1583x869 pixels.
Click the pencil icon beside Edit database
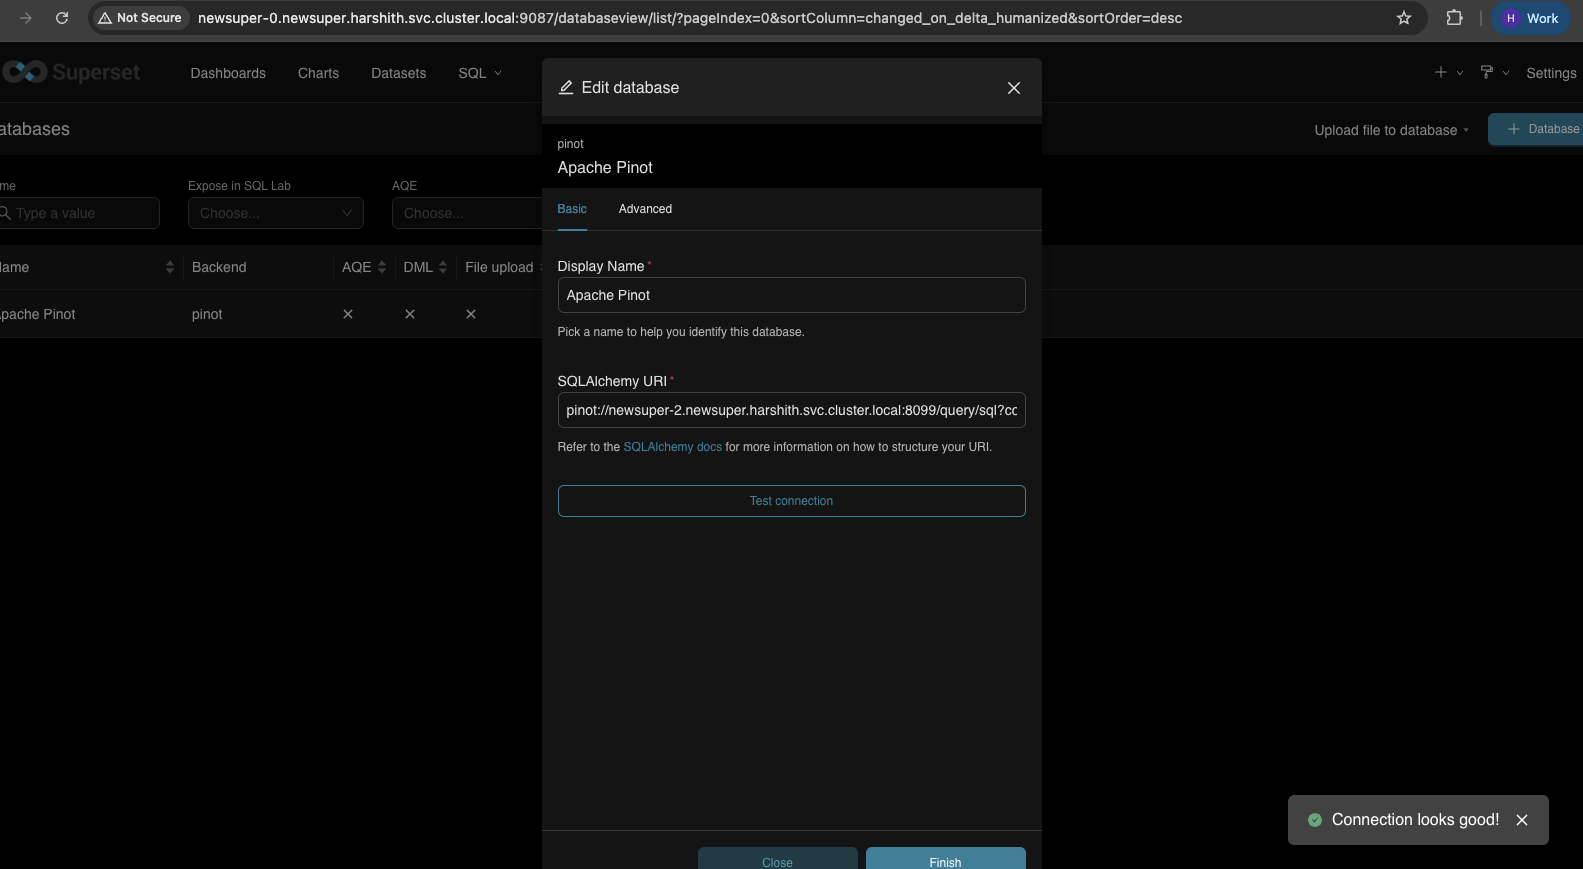pos(566,87)
